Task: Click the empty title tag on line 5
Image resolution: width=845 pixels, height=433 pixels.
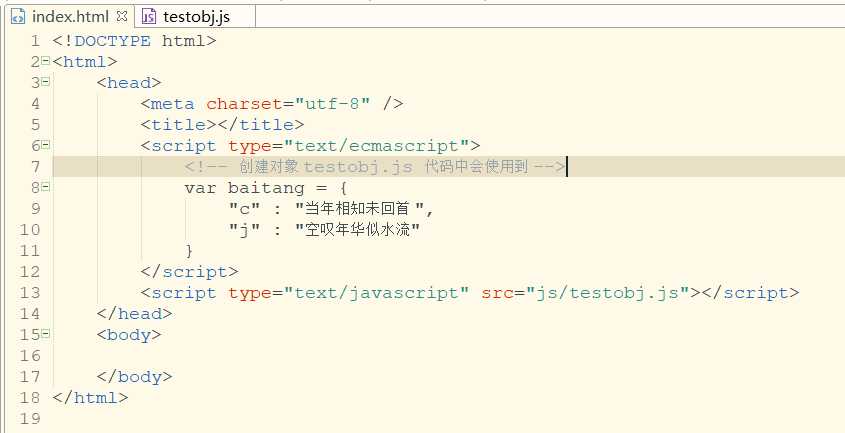Action: point(222,125)
